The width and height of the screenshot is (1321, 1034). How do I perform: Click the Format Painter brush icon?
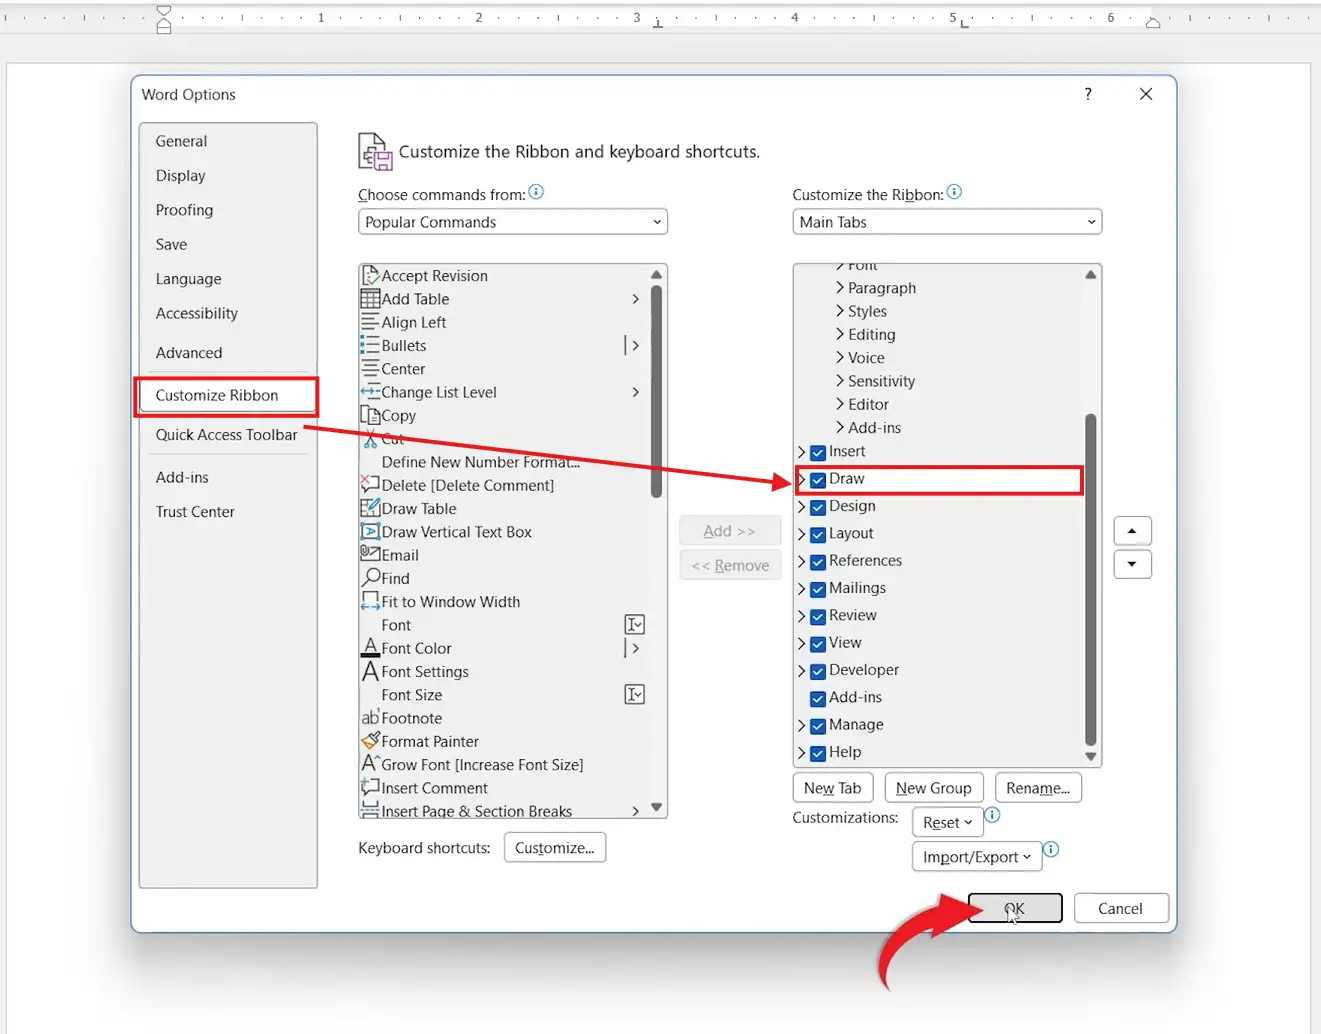(x=370, y=741)
